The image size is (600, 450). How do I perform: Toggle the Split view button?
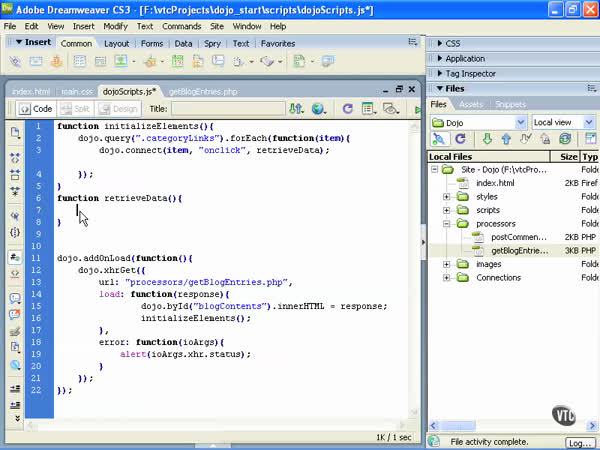pyautogui.click(x=75, y=108)
